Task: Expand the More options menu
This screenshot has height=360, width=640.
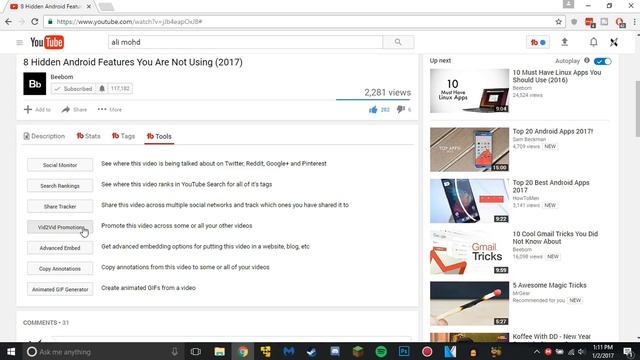Action: coord(110,109)
